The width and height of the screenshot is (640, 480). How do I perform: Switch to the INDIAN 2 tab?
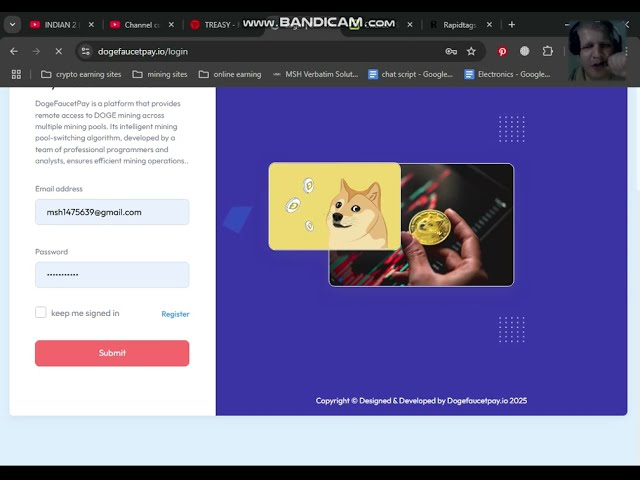point(58,24)
